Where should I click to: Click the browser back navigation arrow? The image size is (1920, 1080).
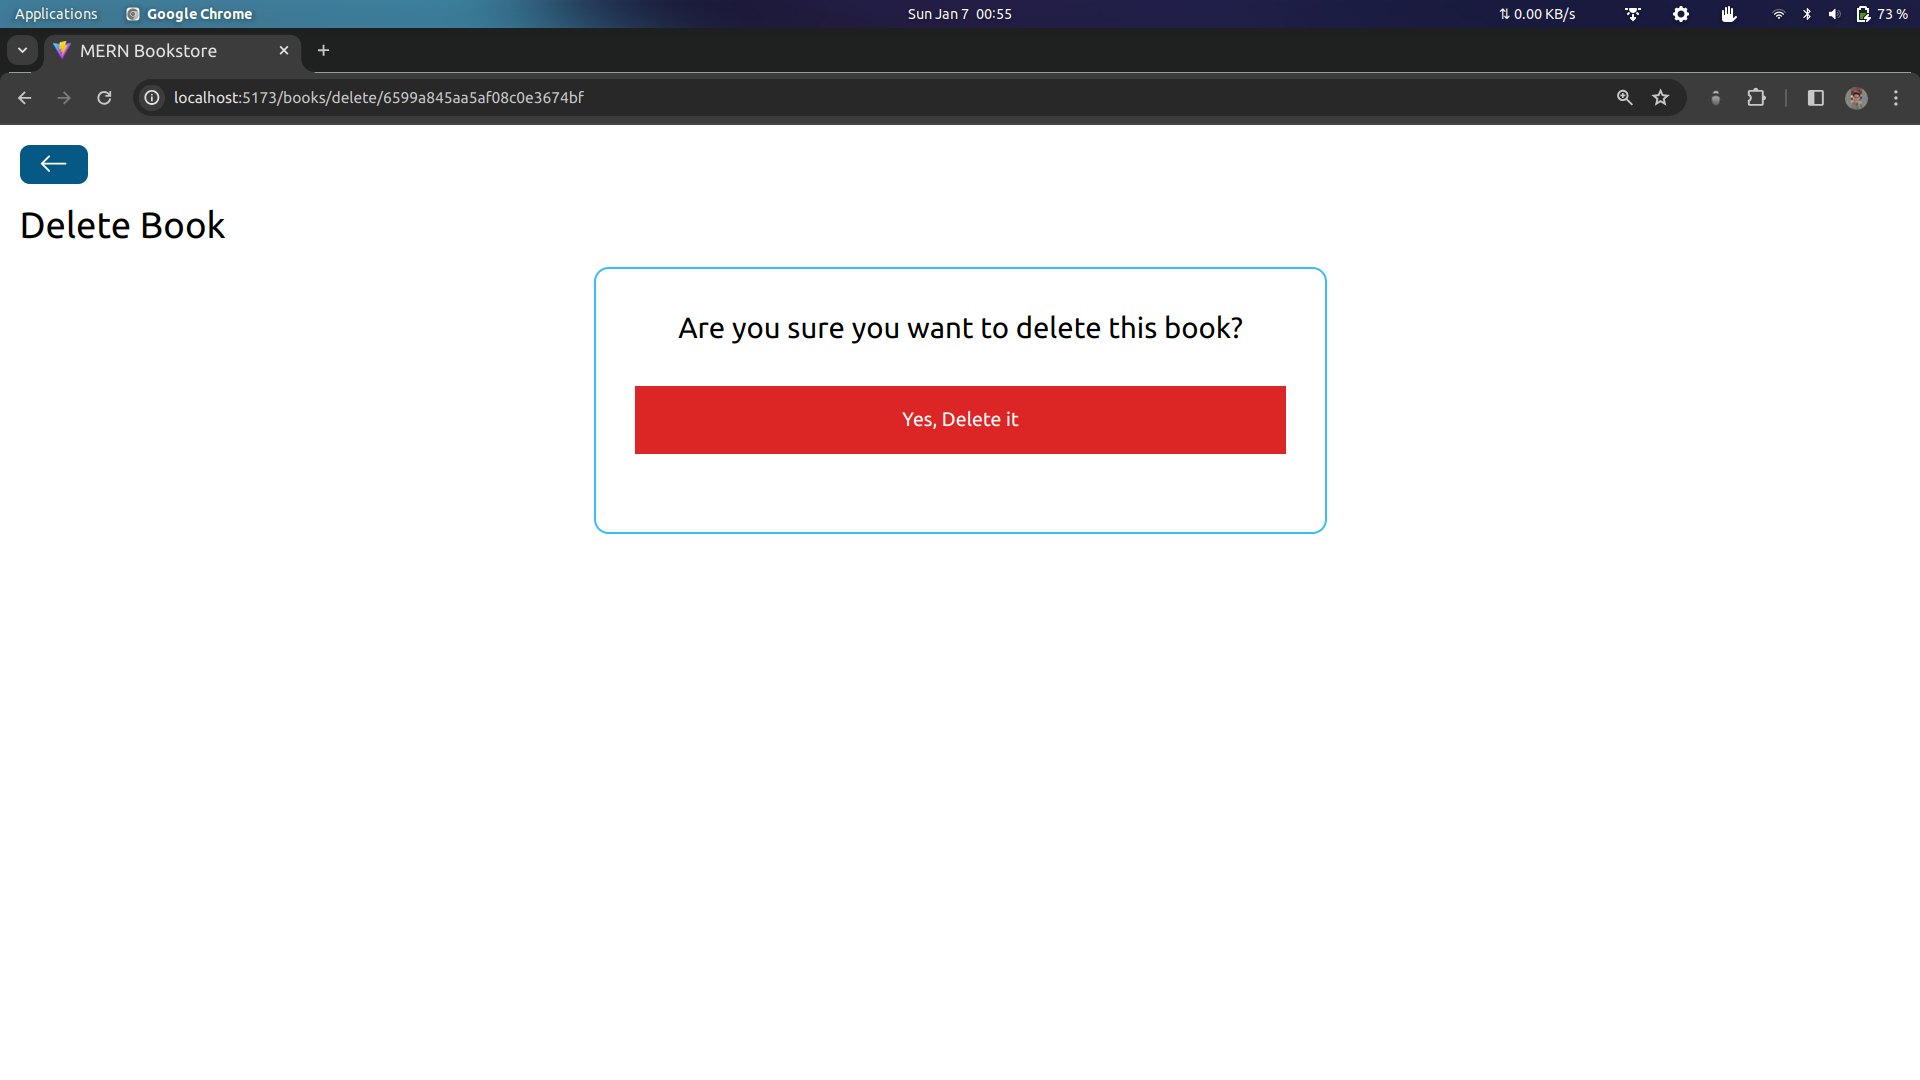coord(24,97)
